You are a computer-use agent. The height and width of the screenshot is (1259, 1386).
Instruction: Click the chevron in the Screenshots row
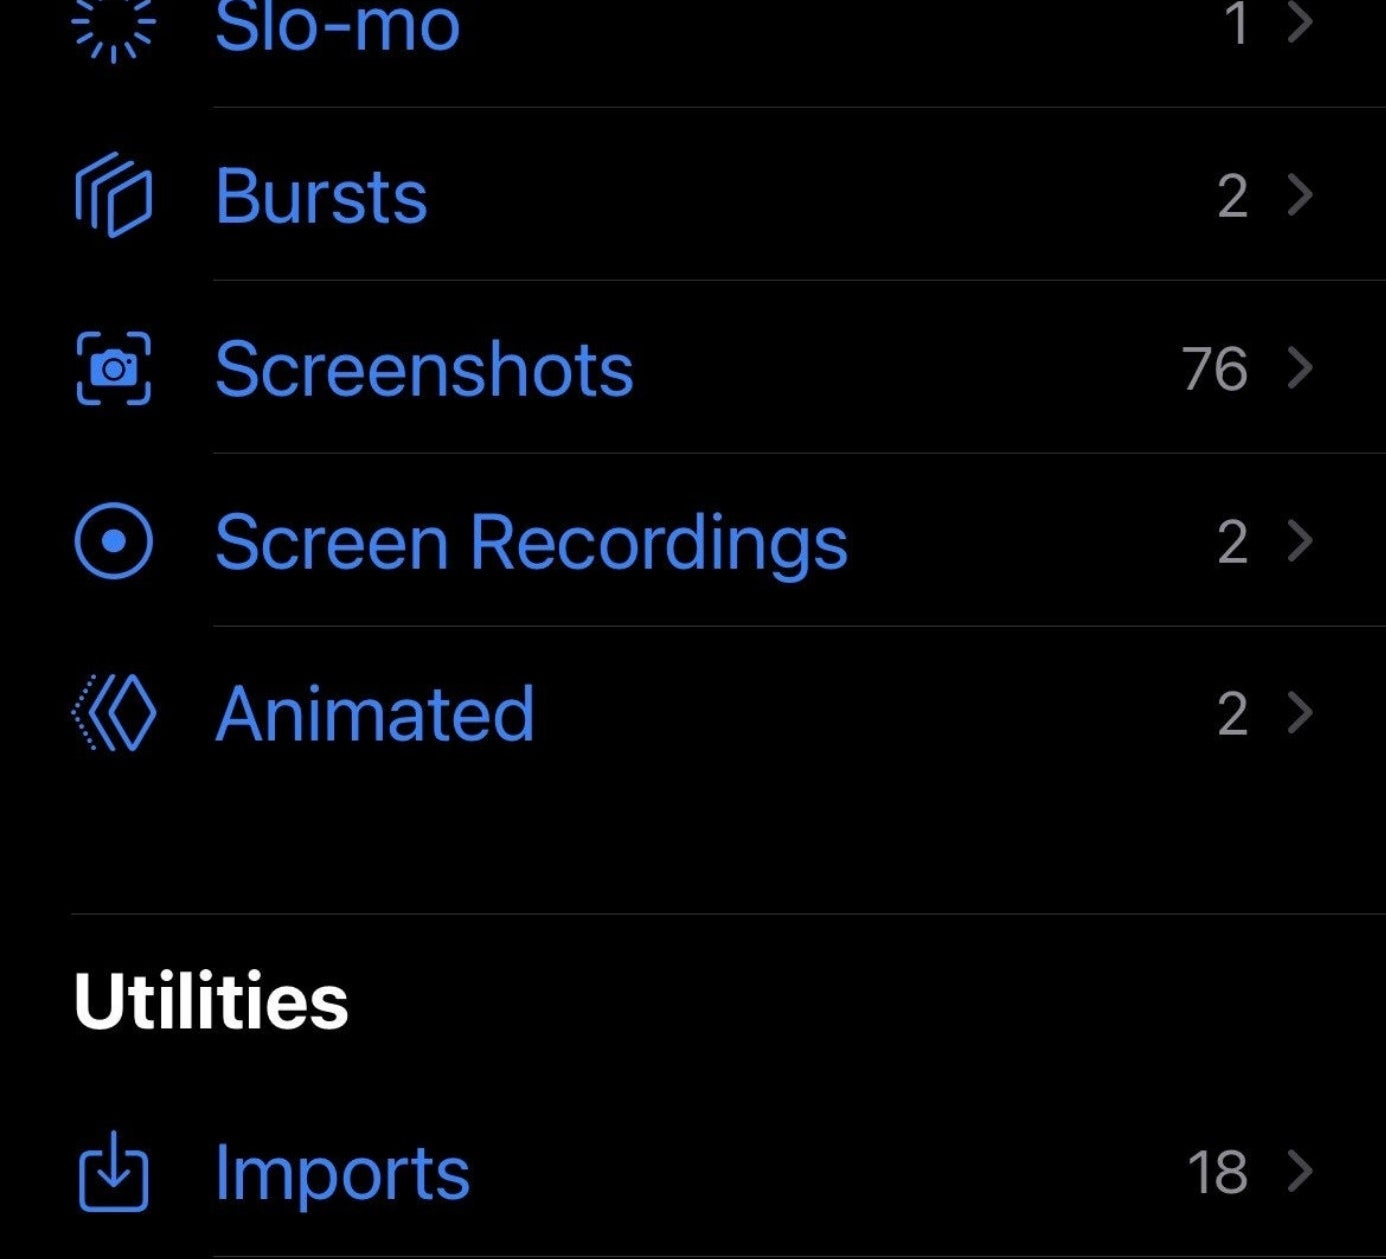[1299, 368]
